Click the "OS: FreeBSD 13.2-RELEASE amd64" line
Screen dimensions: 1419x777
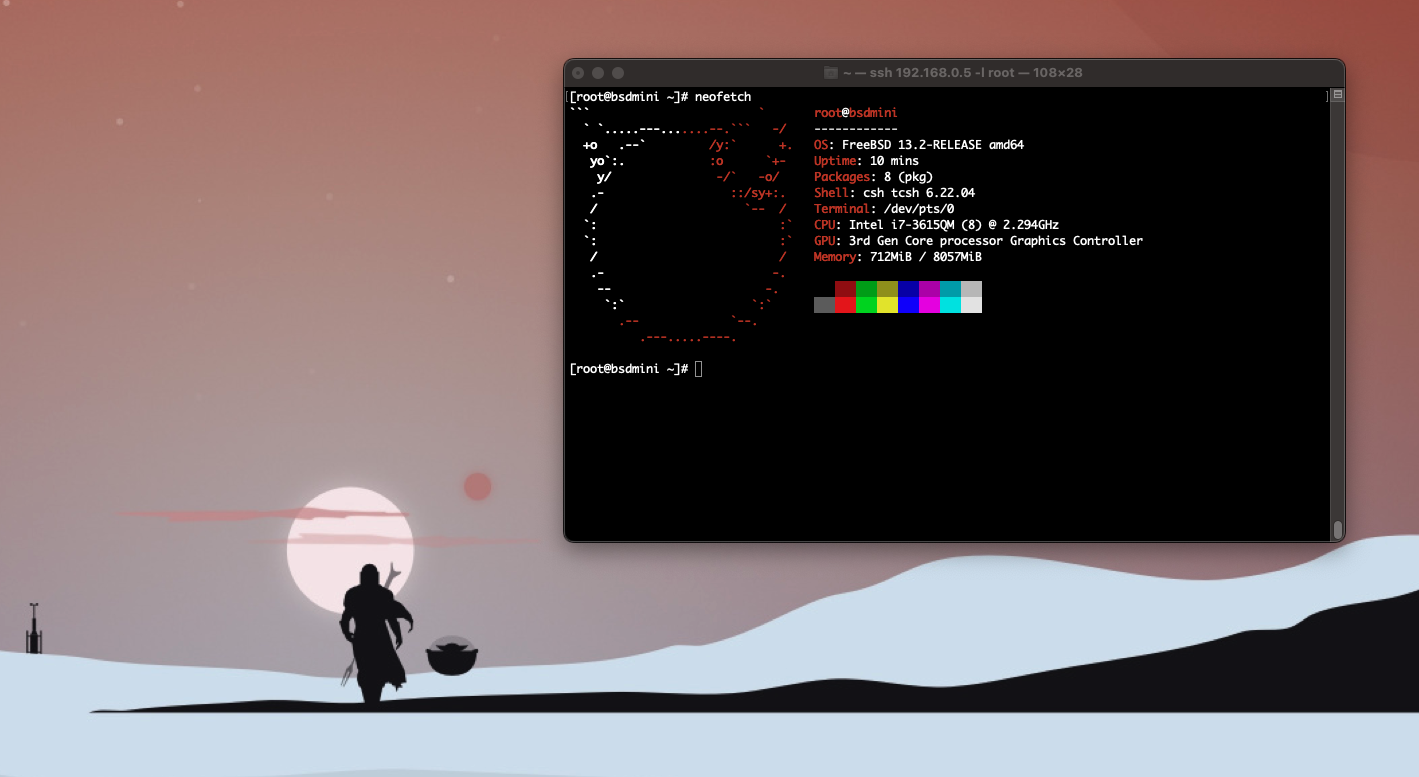pos(919,145)
